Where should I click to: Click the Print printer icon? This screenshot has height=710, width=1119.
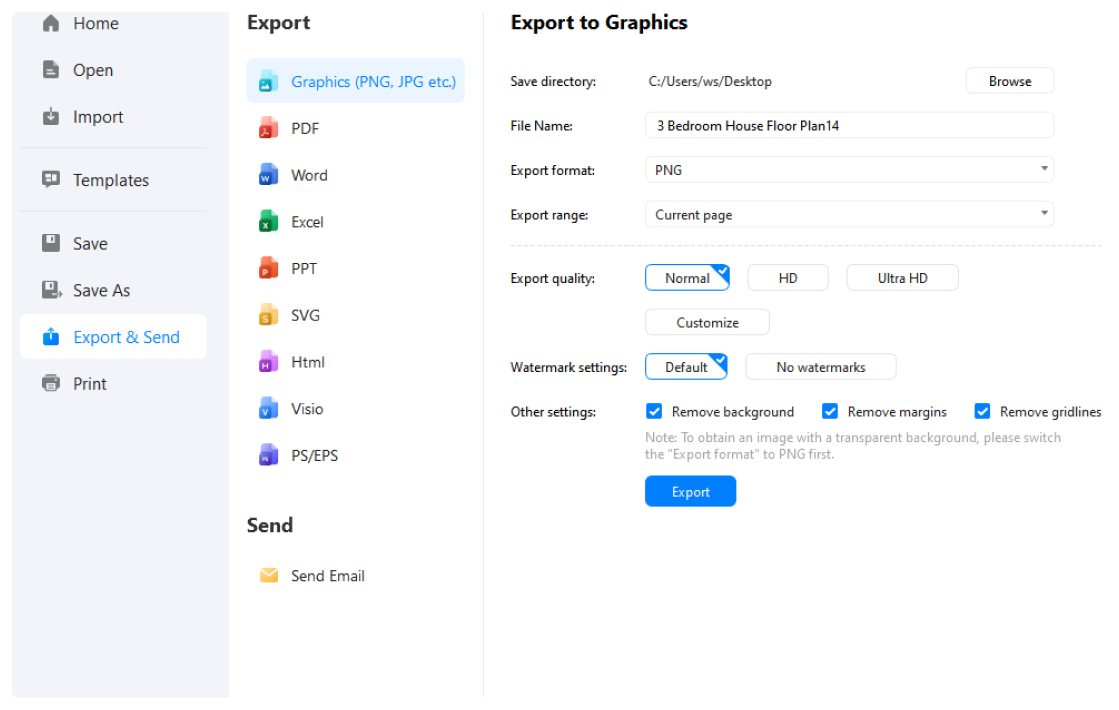pyautogui.click(x=51, y=383)
